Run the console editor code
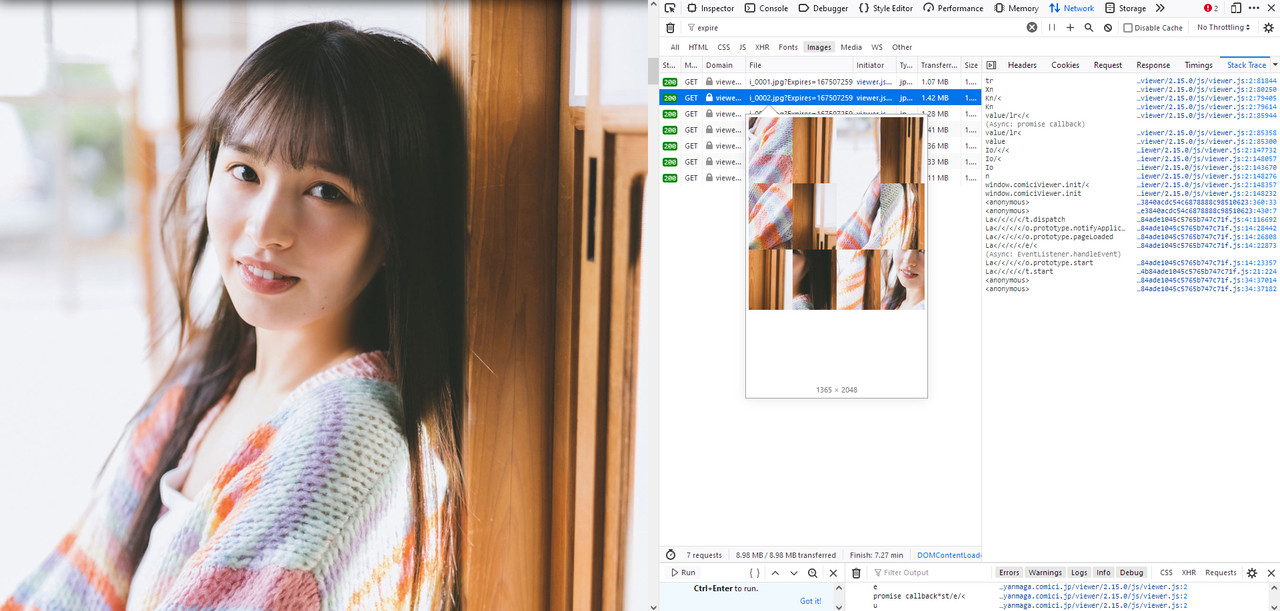 (683, 573)
